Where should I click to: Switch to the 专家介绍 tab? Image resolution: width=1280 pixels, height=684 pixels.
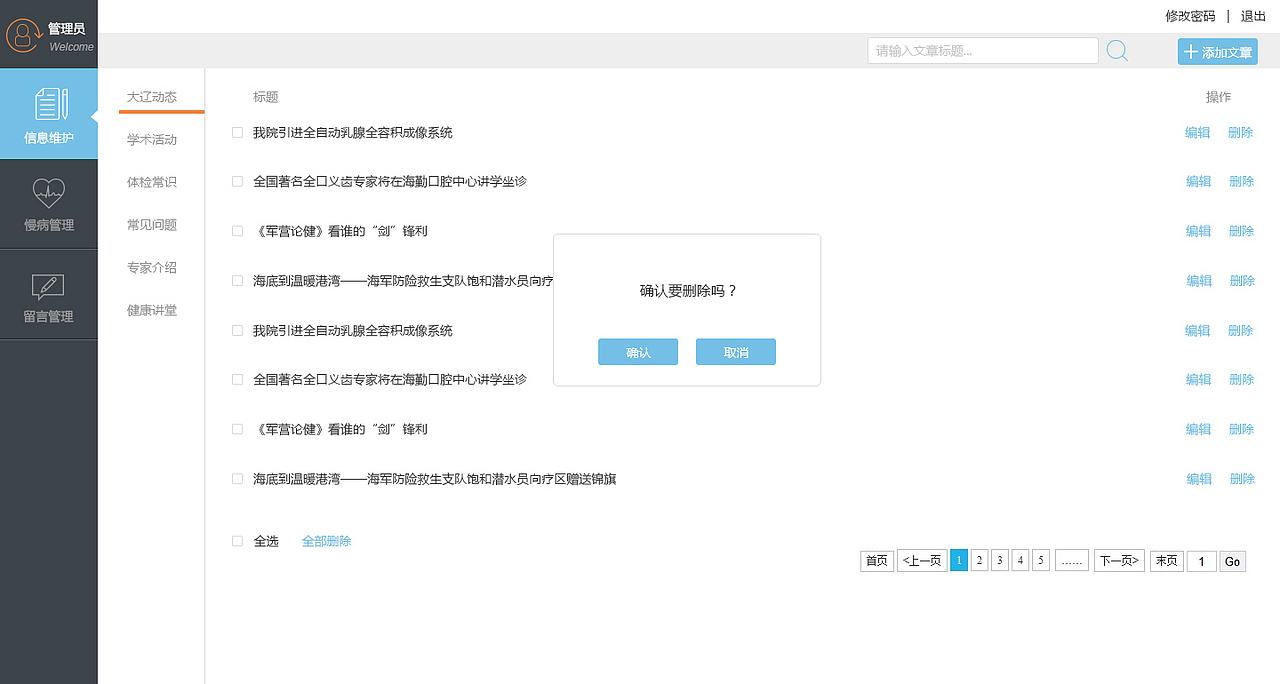152,268
